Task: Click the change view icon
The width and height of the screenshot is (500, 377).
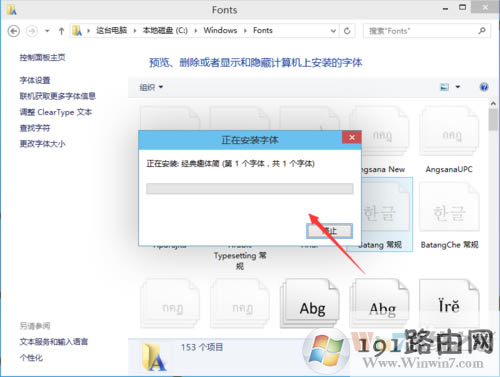Action: click(x=444, y=87)
